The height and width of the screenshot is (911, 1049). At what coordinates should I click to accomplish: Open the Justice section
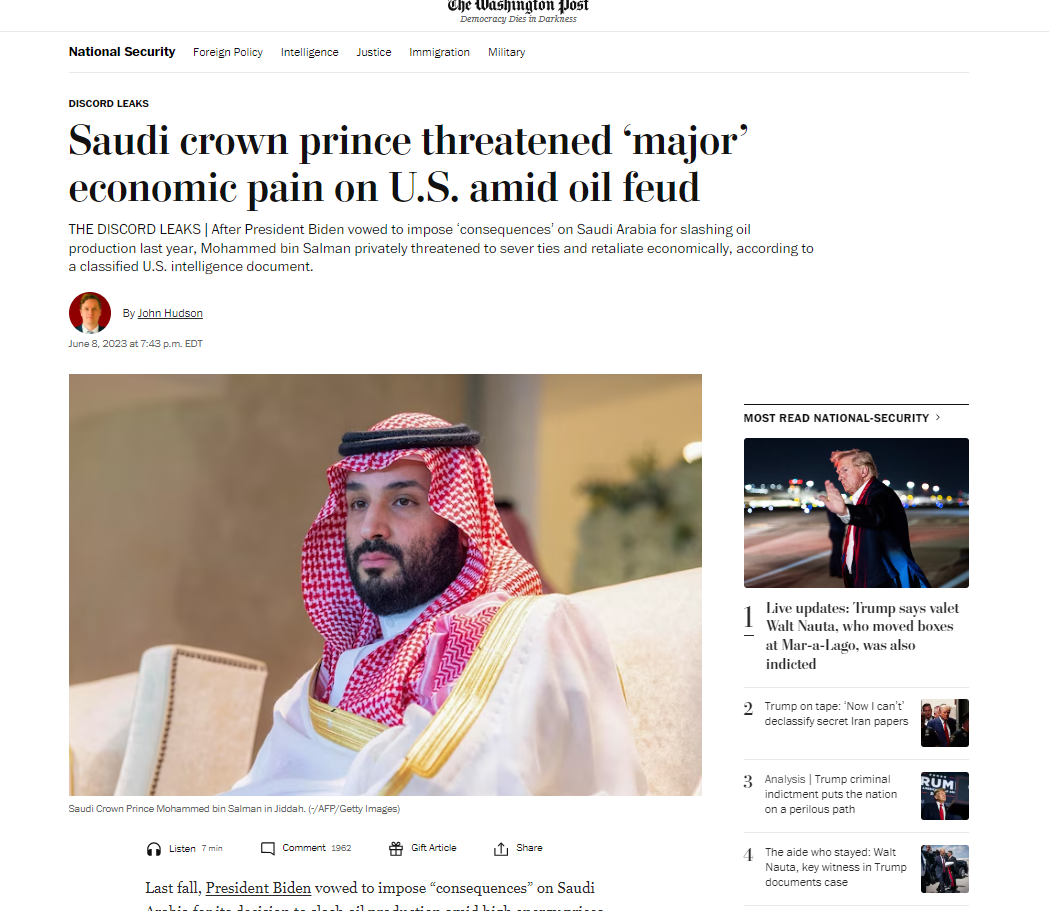coord(374,52)
